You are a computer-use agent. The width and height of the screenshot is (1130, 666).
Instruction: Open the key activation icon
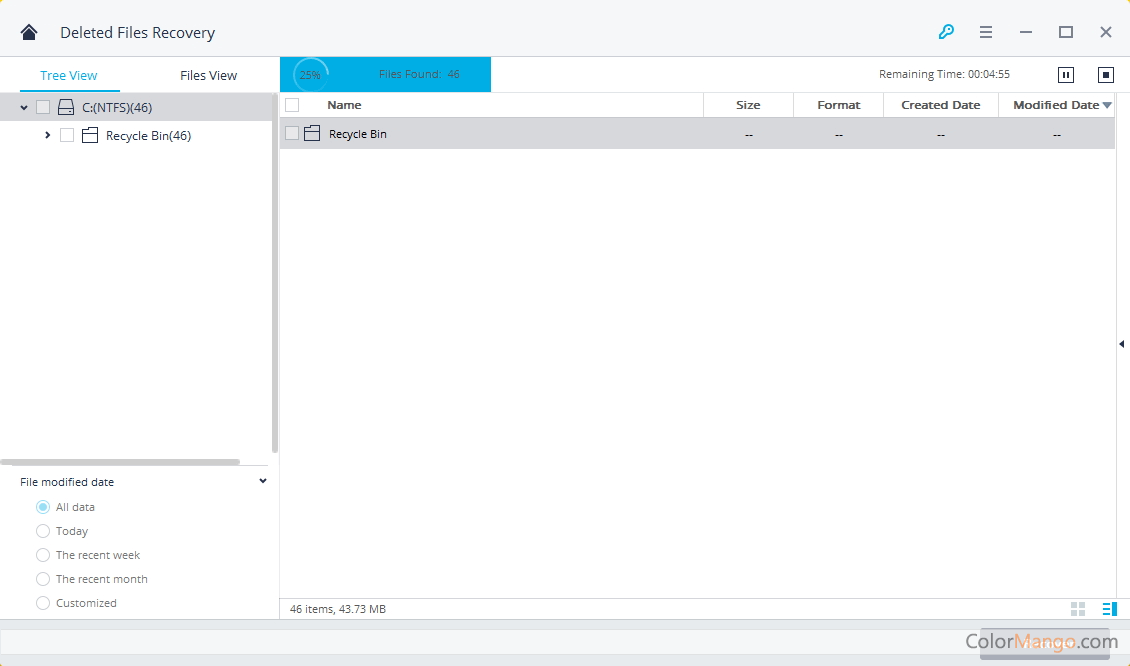click(946, 32)
